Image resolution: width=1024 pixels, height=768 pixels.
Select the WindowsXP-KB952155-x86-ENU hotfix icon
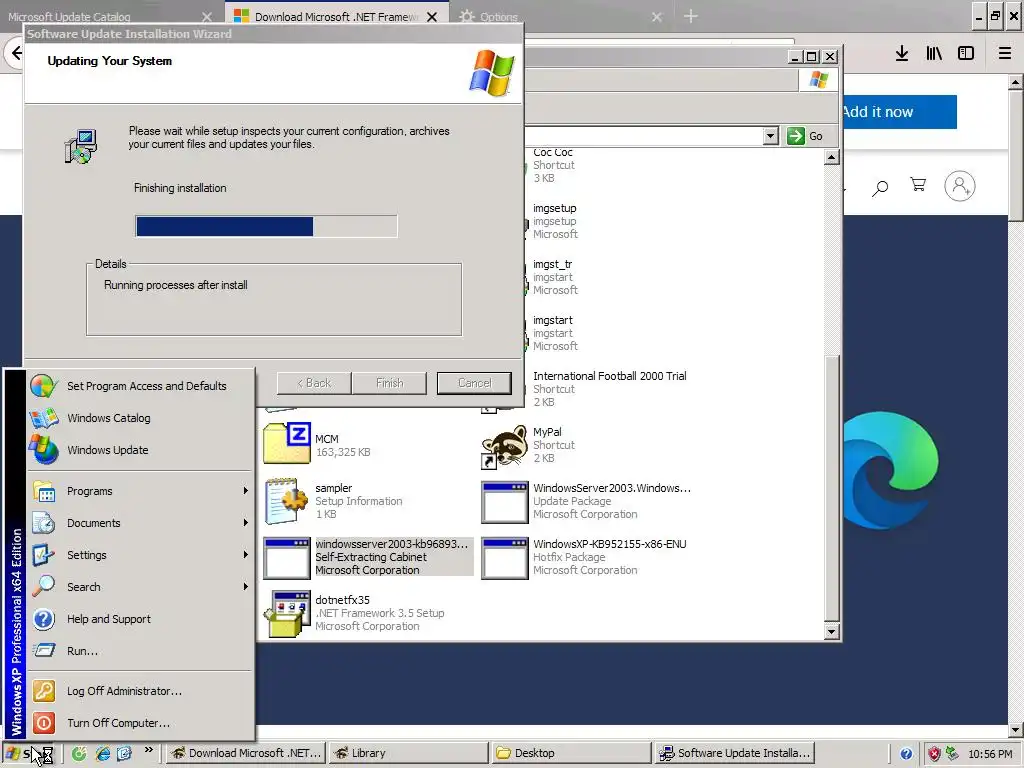[x=504, y=558]
